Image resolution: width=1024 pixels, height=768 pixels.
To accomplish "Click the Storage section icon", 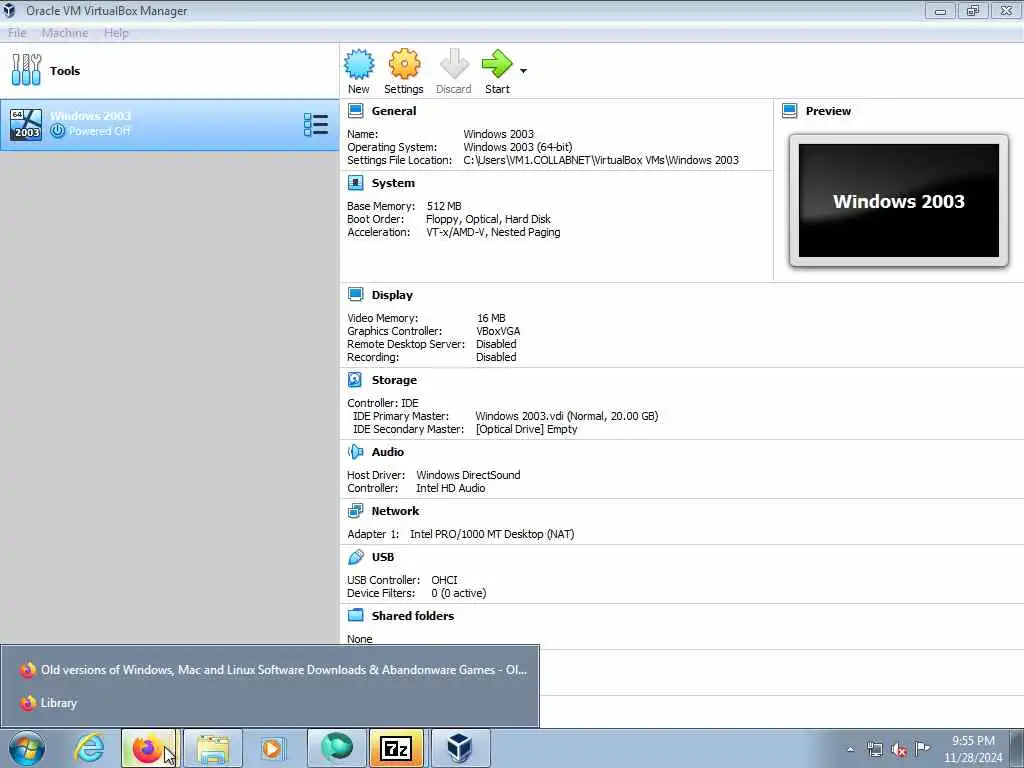I will (x=355, y=379).
